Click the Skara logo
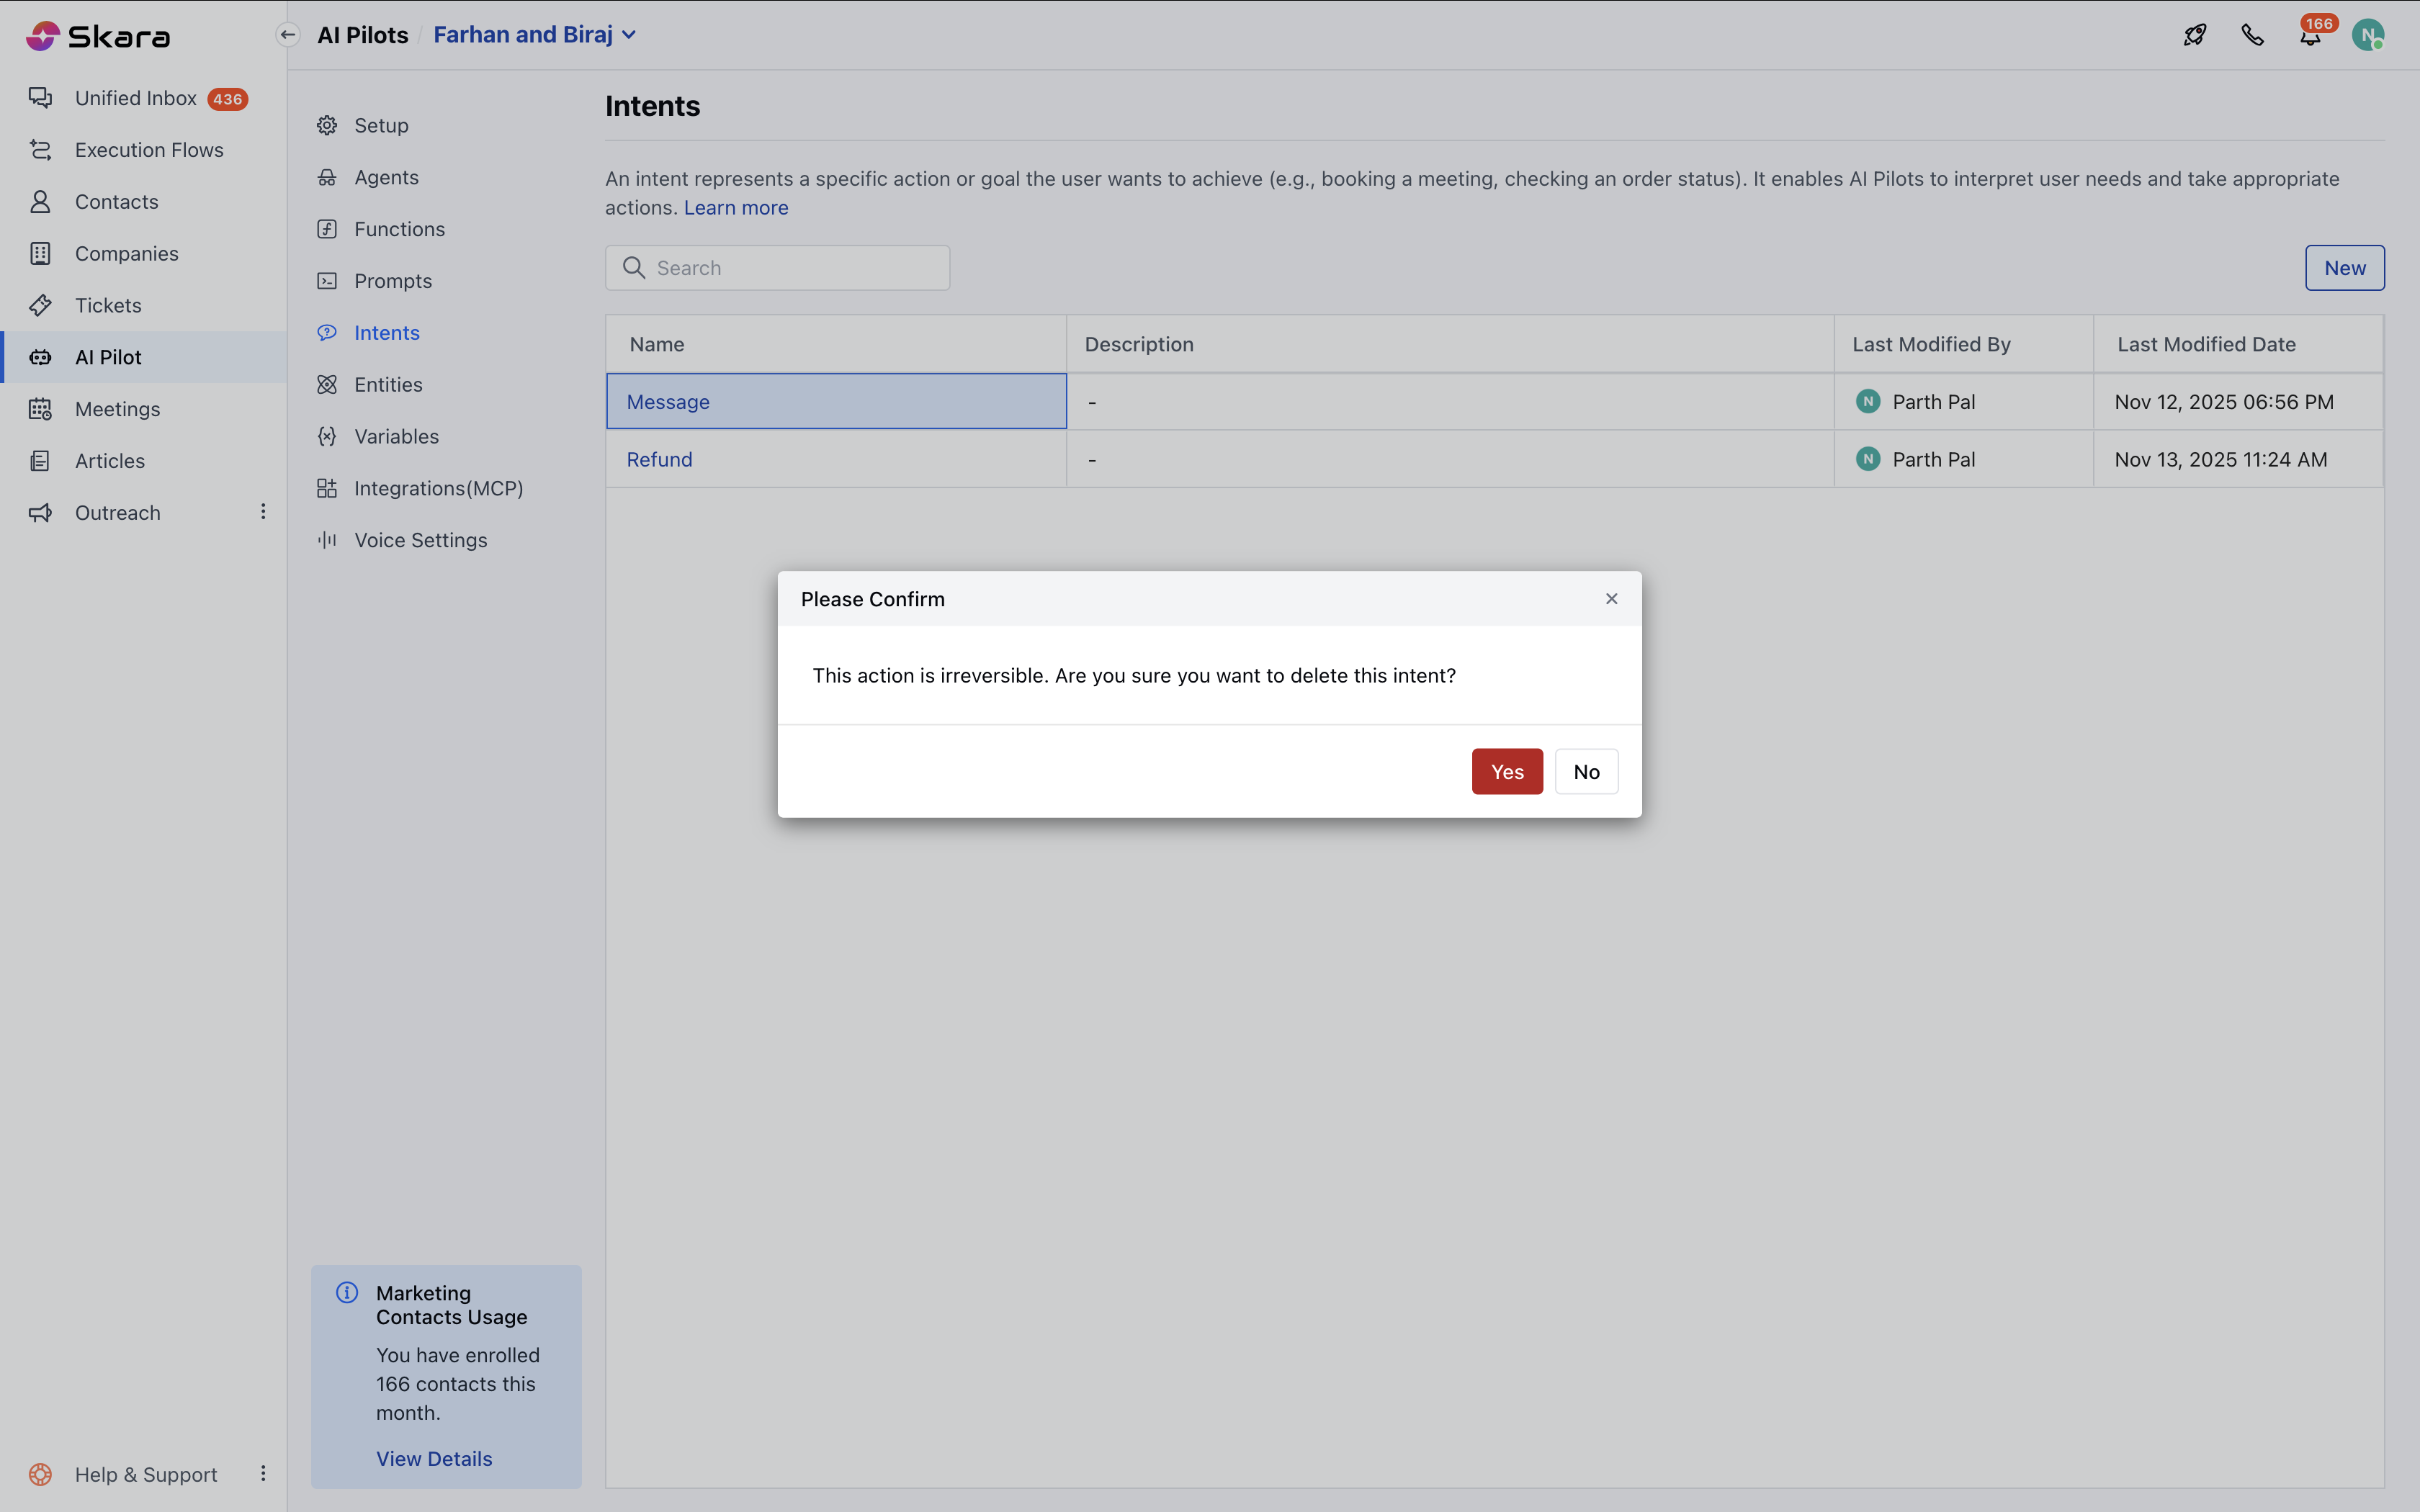The height and width of the screenshot is (1512, 2420). coord(98,36)
